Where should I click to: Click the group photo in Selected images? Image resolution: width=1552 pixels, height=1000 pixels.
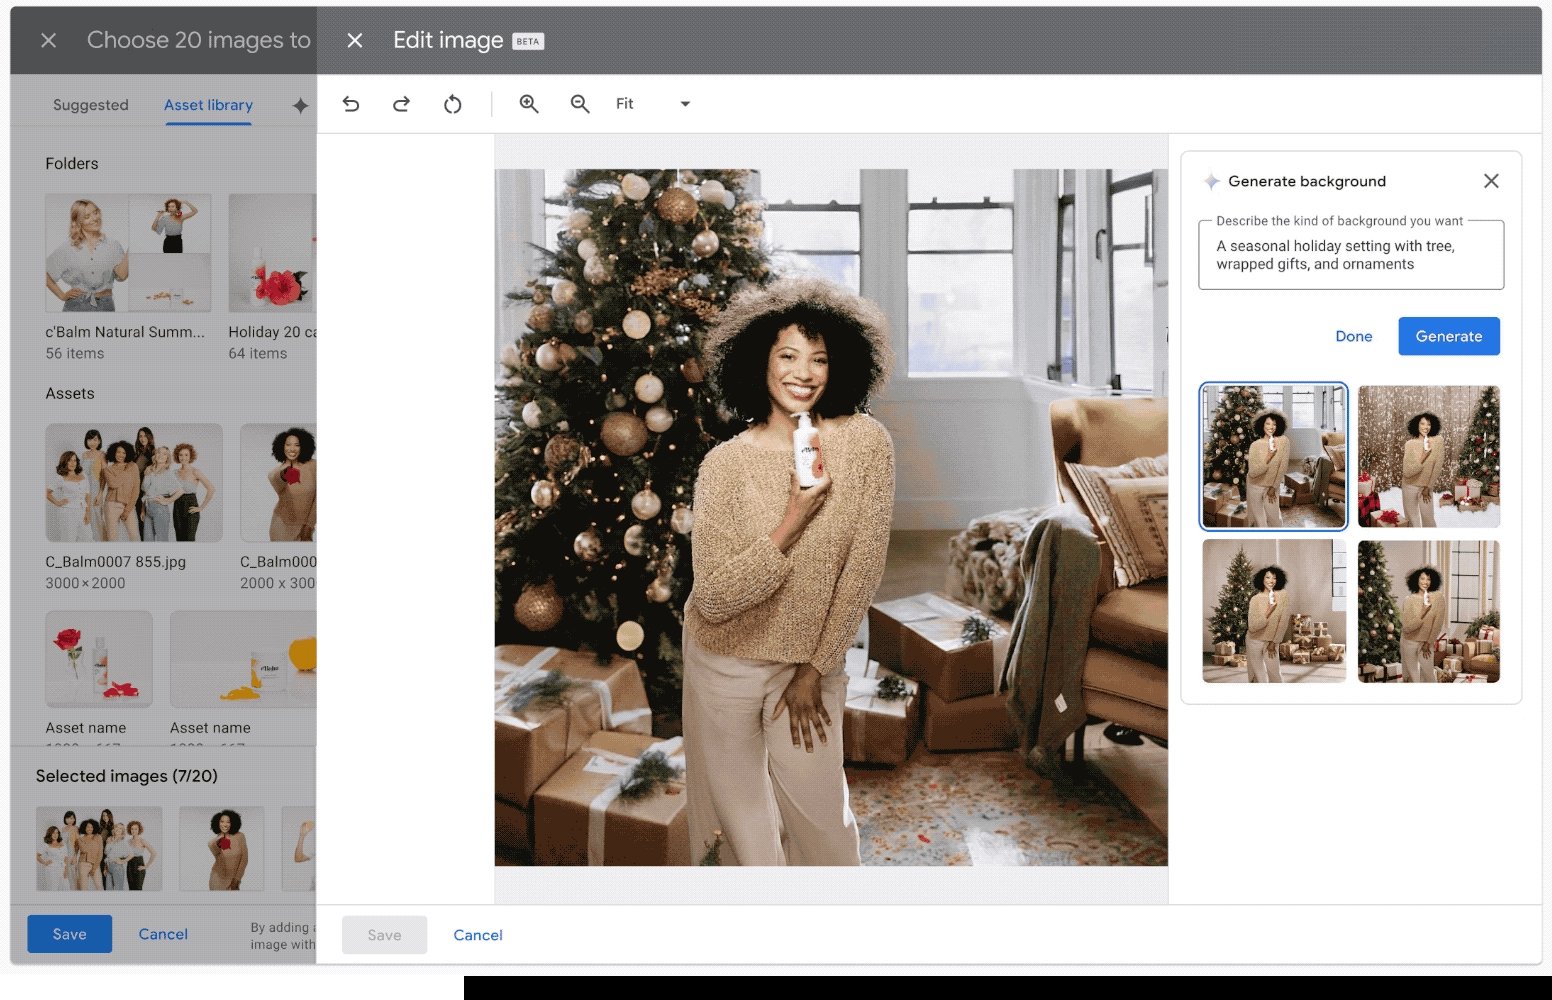[x=99, y=848]
